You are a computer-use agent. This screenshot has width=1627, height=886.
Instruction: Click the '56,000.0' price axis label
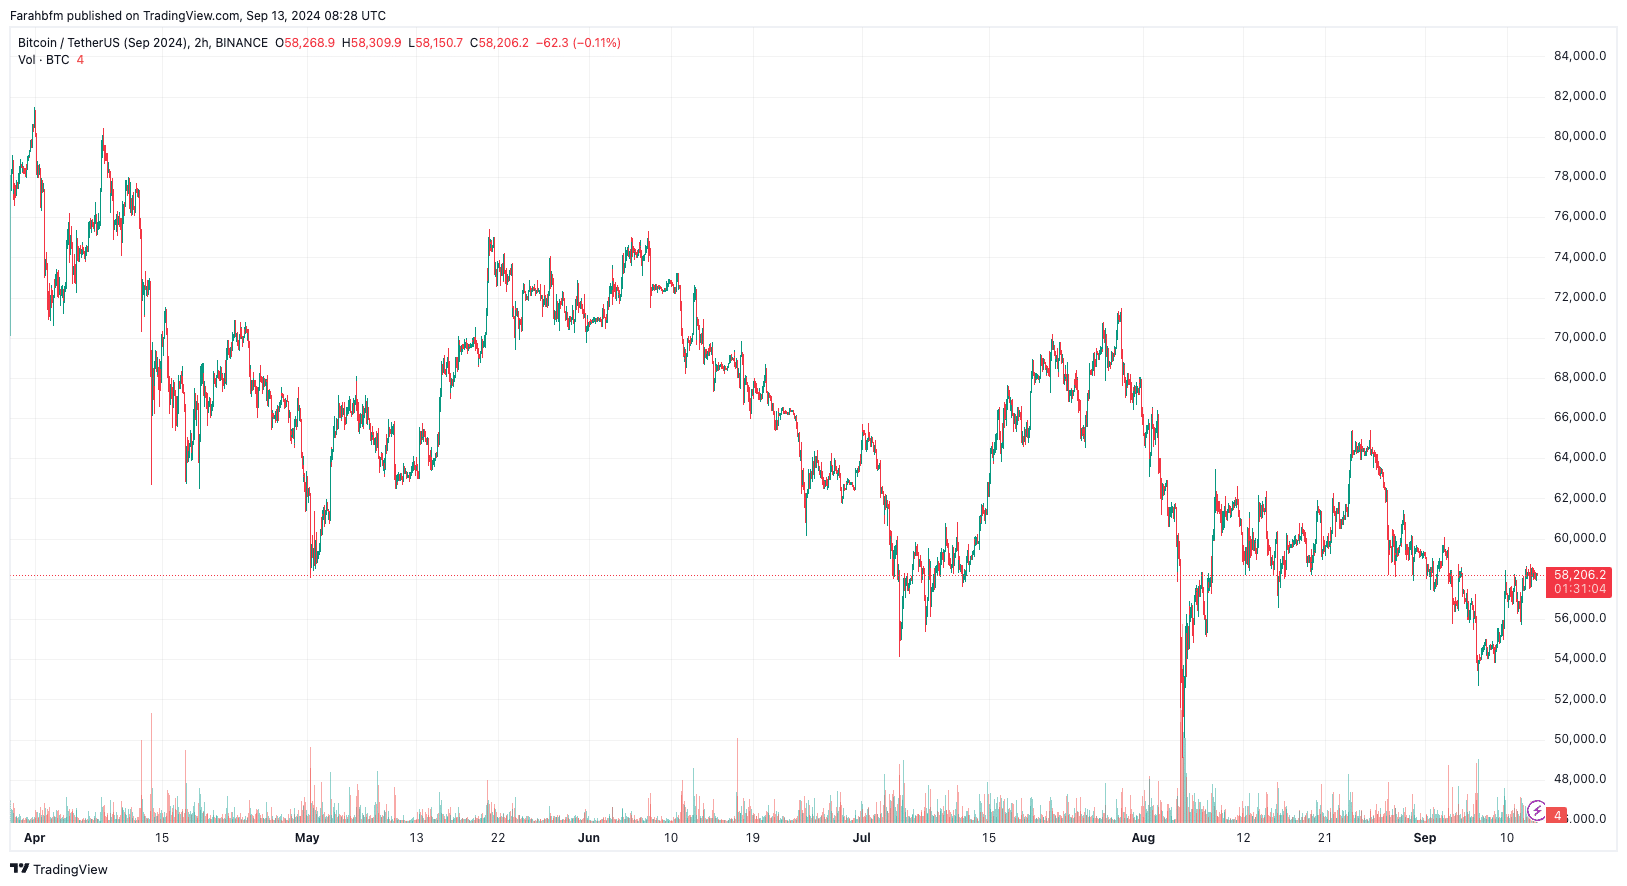point(1580,618)
